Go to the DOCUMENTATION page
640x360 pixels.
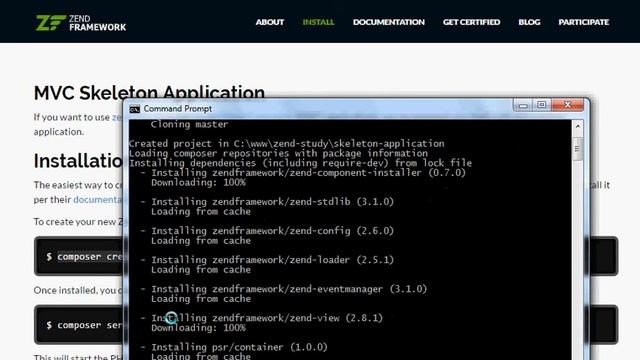(389, 22)
